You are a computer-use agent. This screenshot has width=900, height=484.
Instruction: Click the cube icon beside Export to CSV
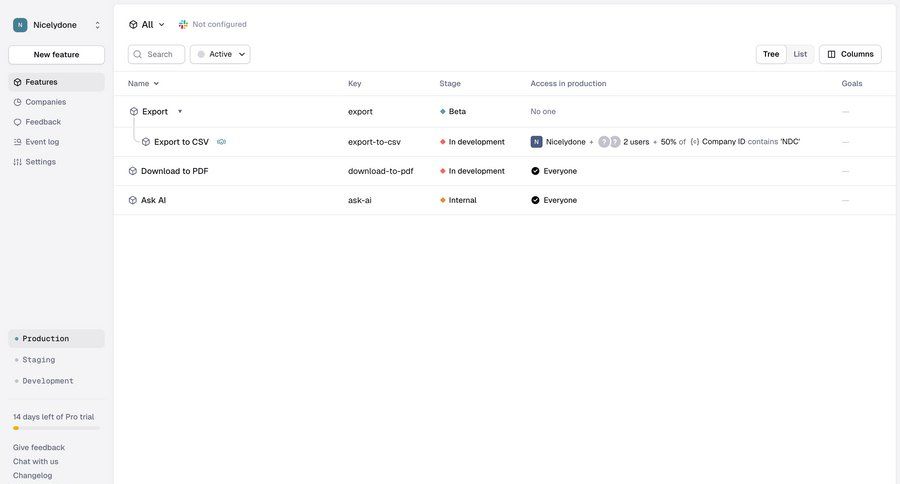tap(146, 142)
